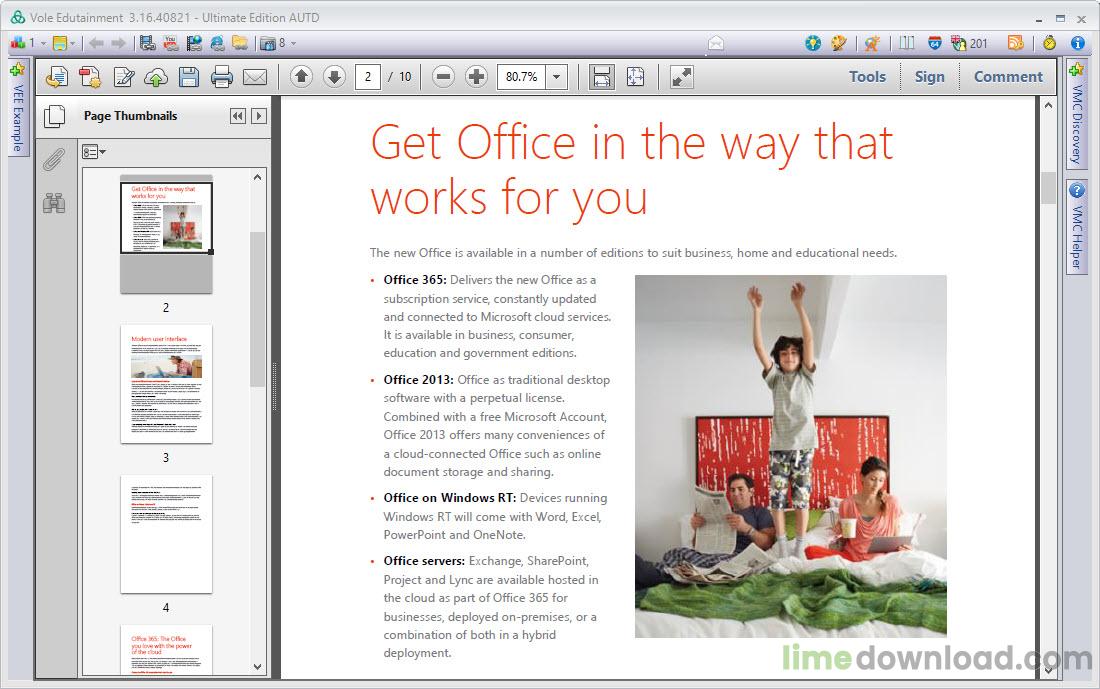Select the page 4 thumbnail

[166, 534]
